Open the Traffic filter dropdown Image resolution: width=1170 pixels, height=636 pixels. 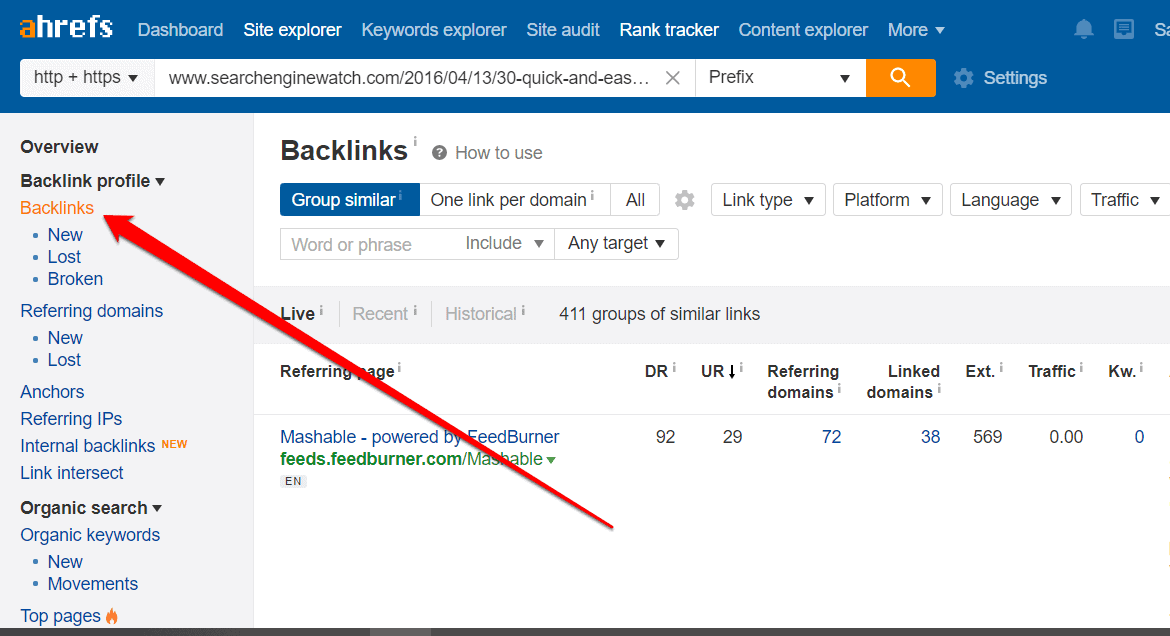1125,200
